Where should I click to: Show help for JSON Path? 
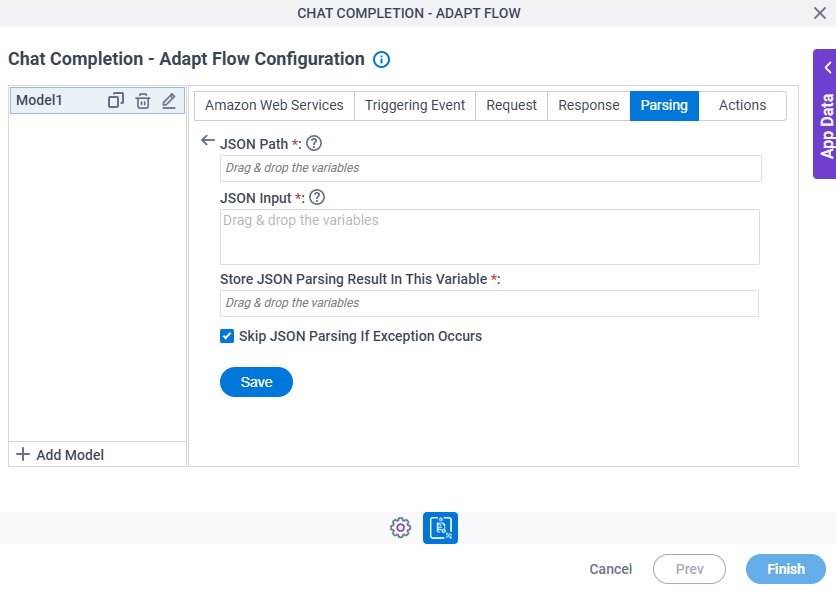314,143
